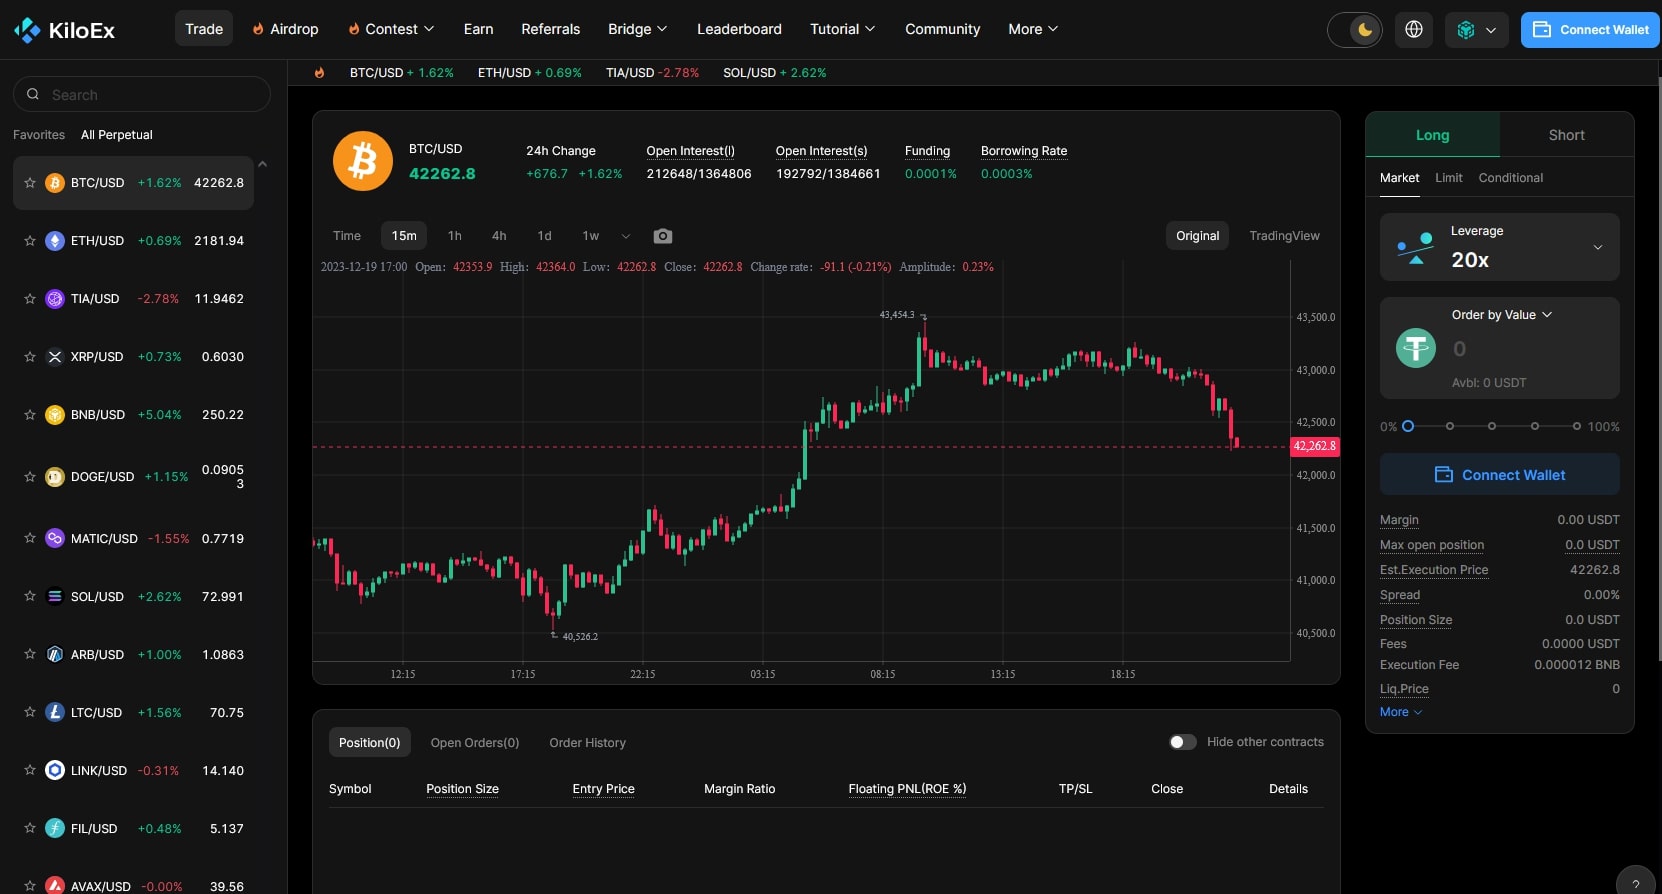
Task: Click the MATIC coin icon
Action: point(55,538)
